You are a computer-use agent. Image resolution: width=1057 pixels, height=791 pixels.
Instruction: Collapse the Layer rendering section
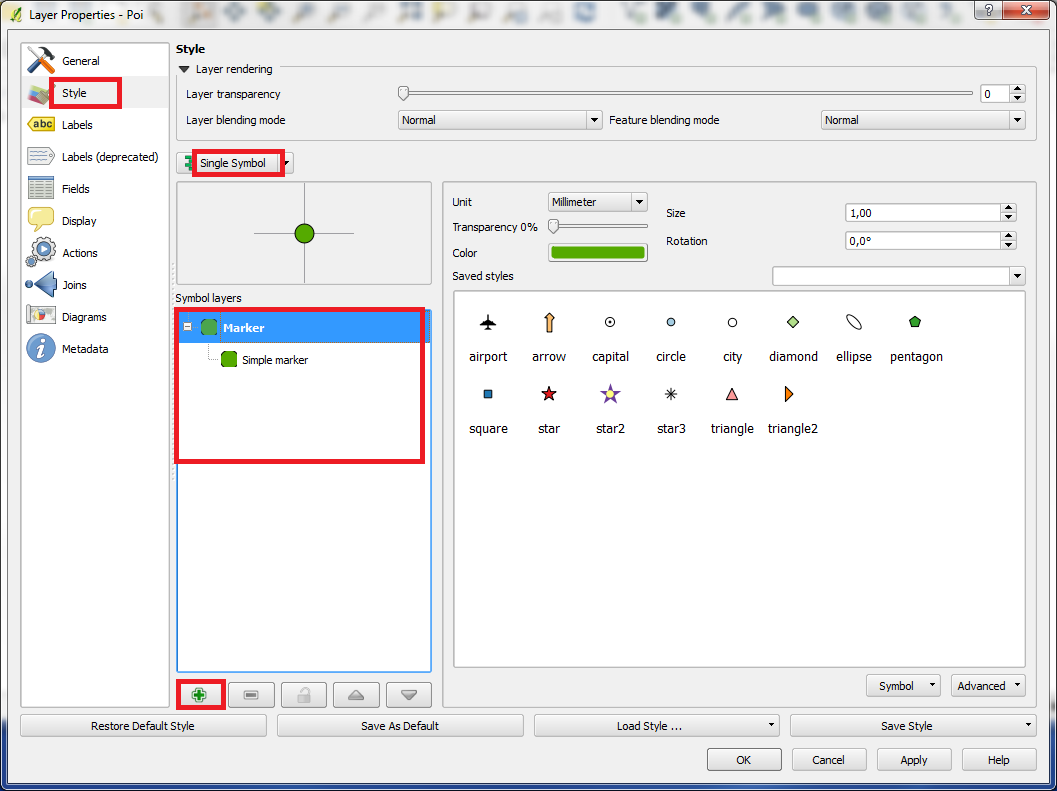[184, 69]
